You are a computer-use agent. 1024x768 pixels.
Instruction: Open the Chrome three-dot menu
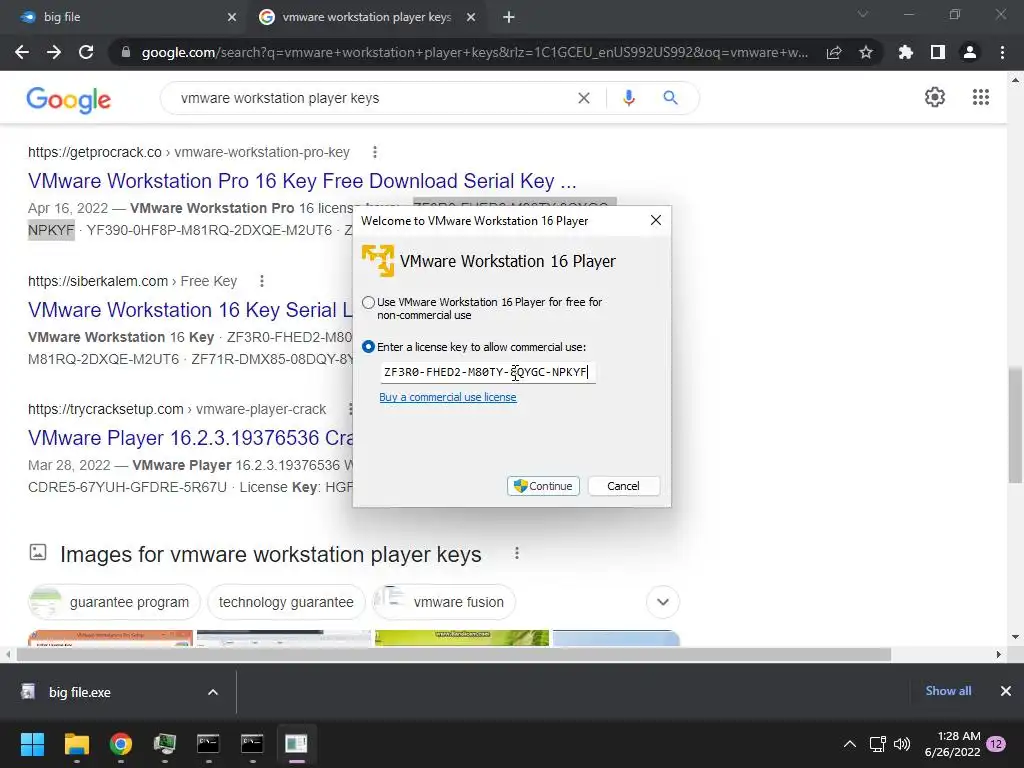1002,52
